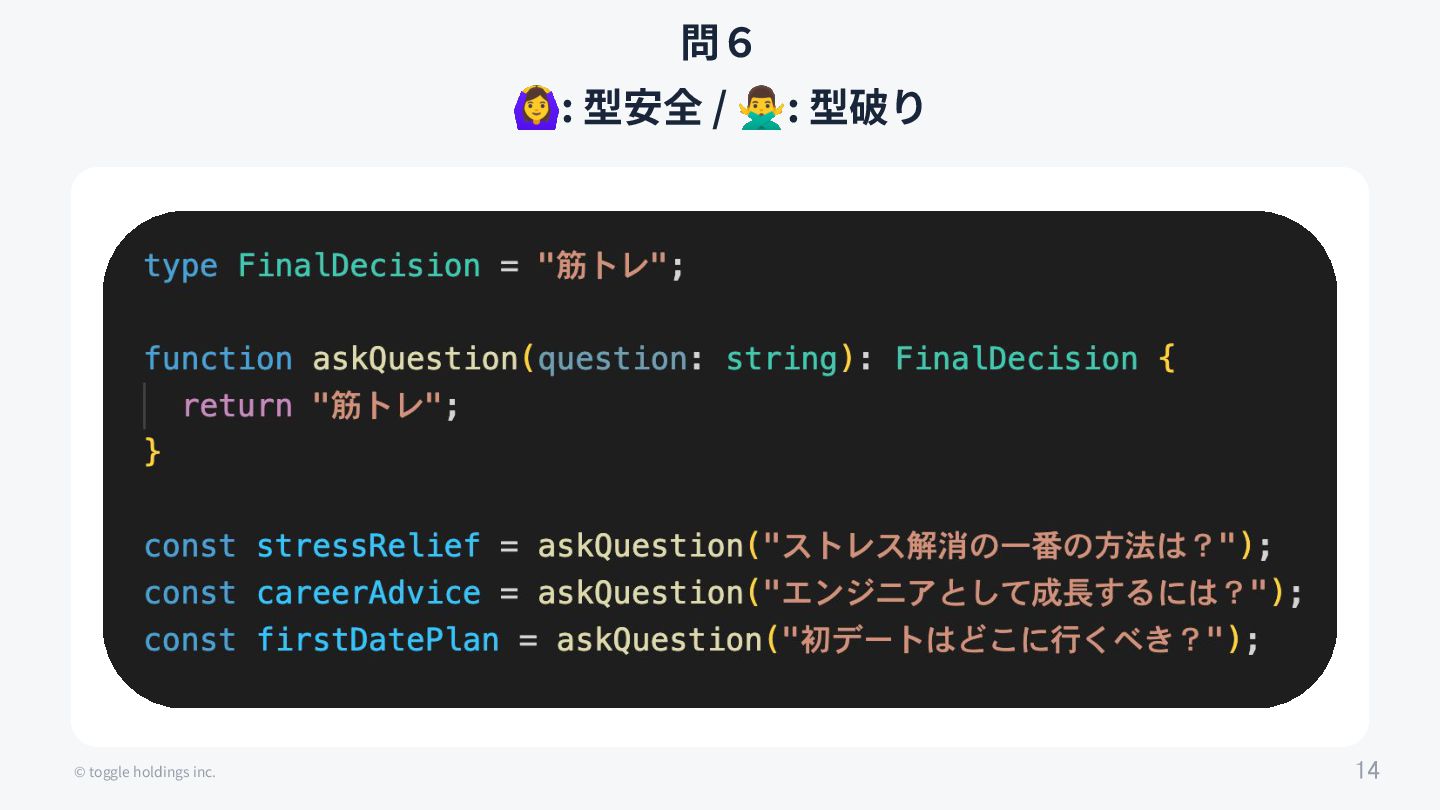
Task: Click the string type annotation
Action: click(782, 359)
